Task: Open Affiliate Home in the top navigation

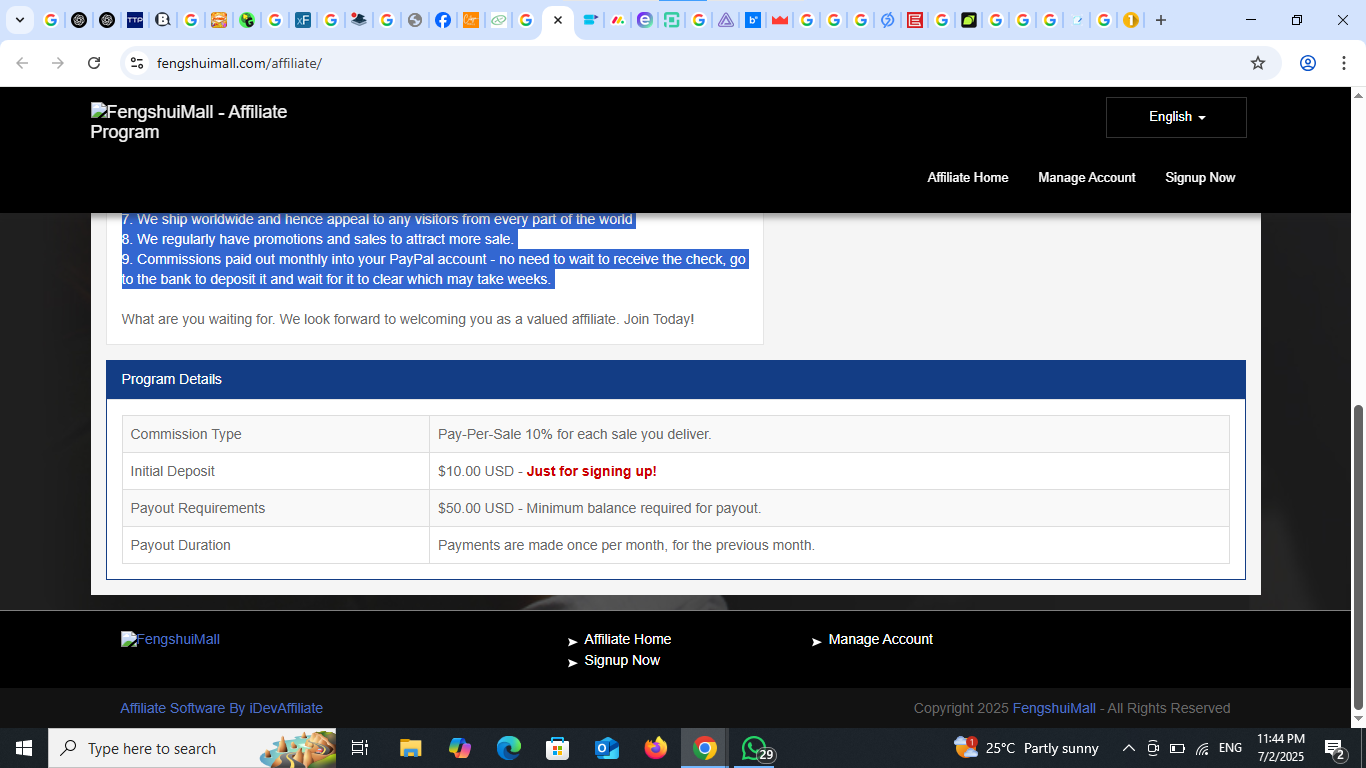Action: tap(967, 177)
